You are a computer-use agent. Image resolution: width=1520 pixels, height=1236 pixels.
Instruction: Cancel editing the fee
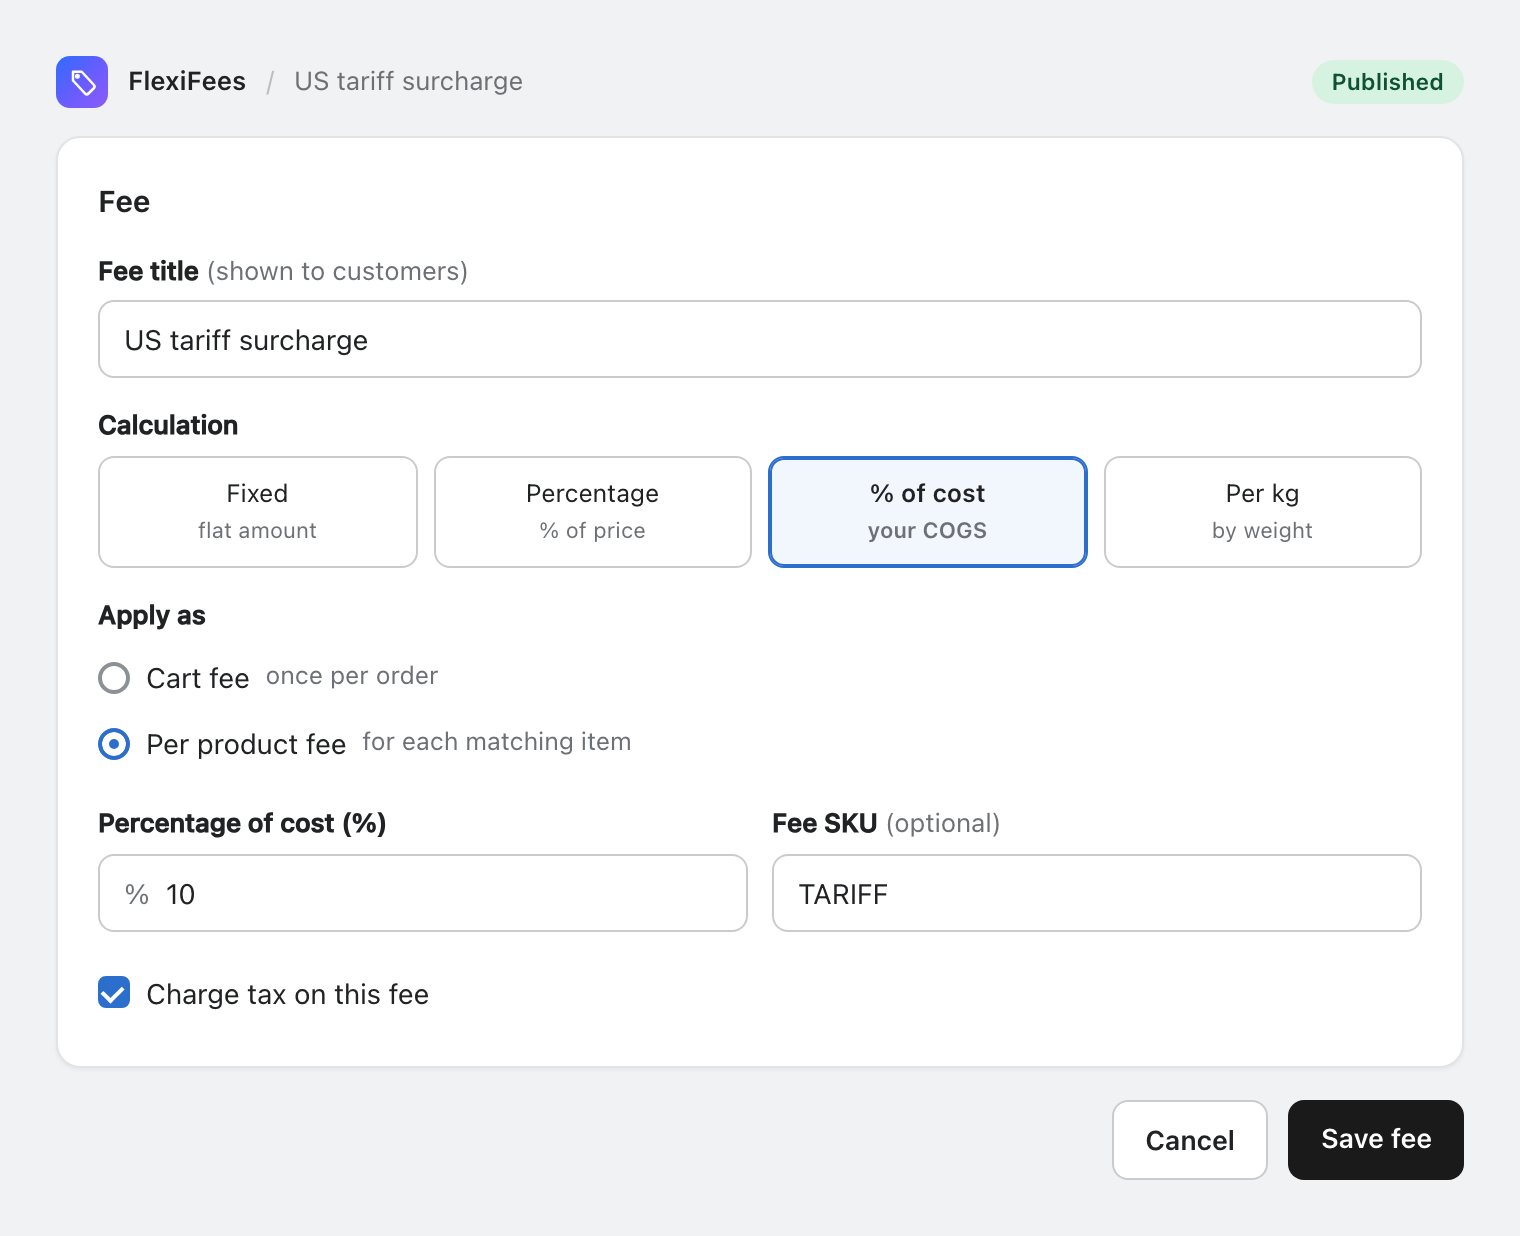(1190, 1140)
